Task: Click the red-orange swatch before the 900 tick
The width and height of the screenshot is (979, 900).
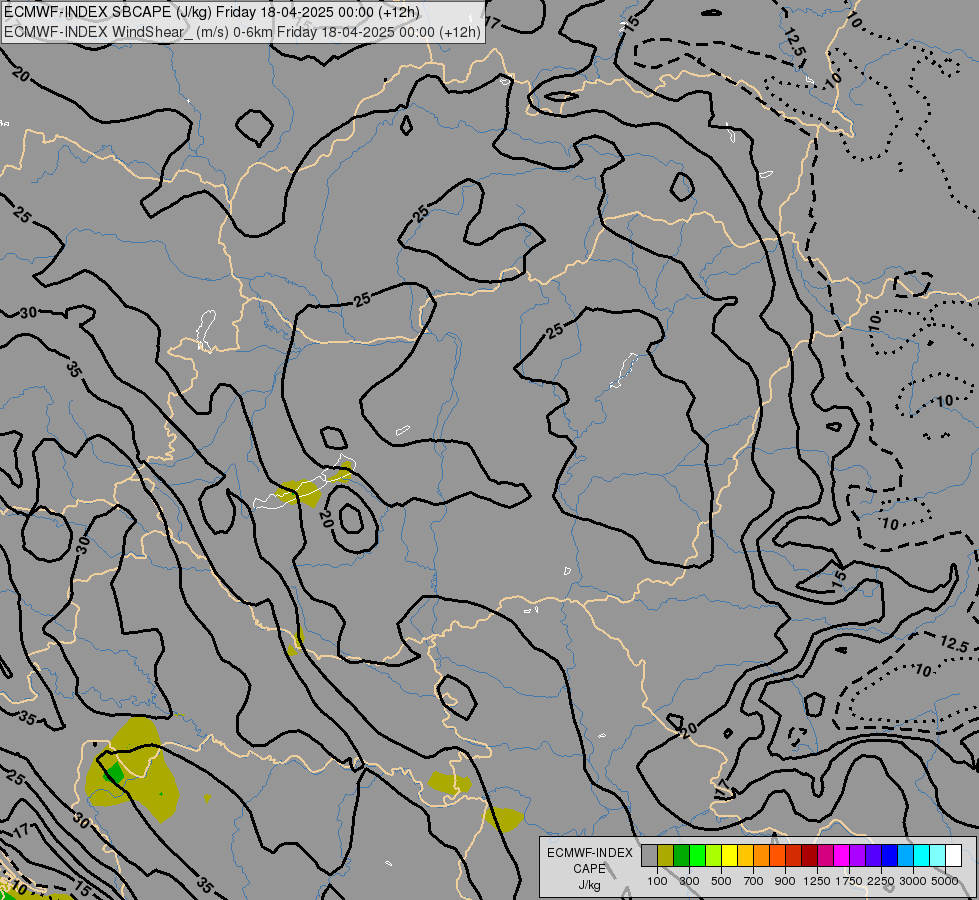Action: (777, 856)
